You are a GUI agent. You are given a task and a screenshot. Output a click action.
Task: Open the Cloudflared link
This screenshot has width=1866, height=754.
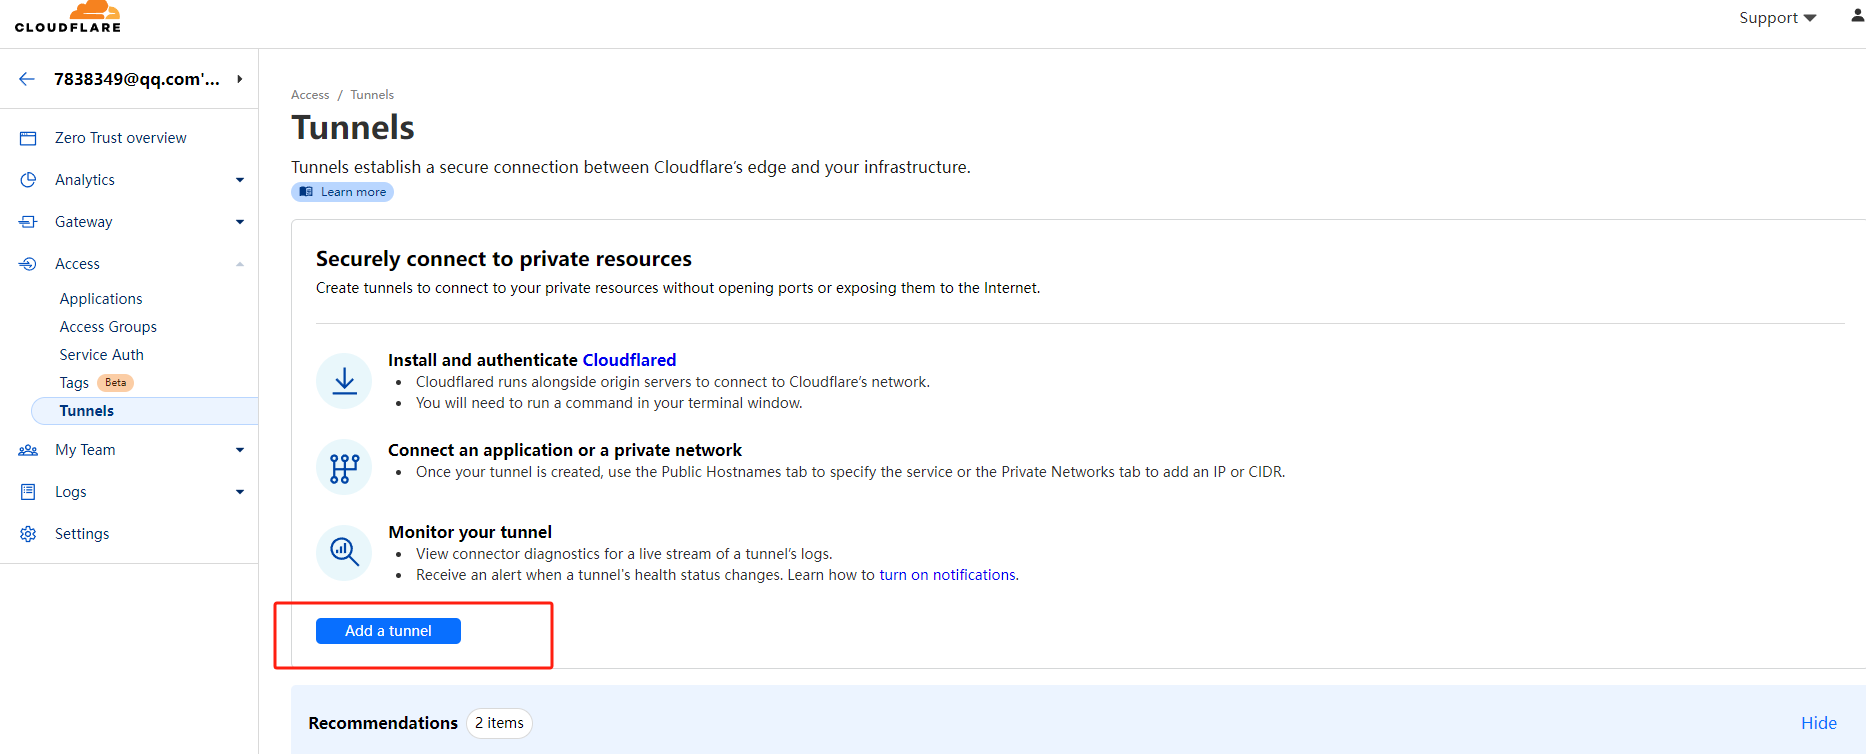pyautogui.click(x=629, y=360)
